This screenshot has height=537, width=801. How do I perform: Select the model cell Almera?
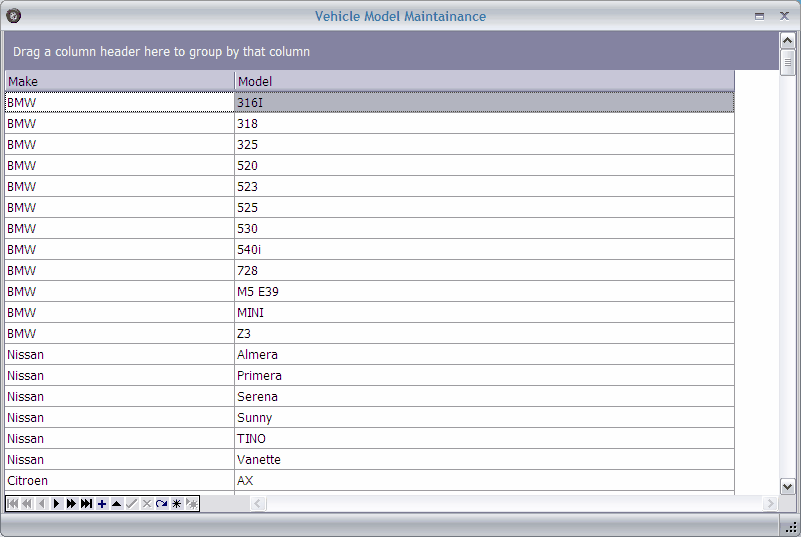click(x=484, y=354)
